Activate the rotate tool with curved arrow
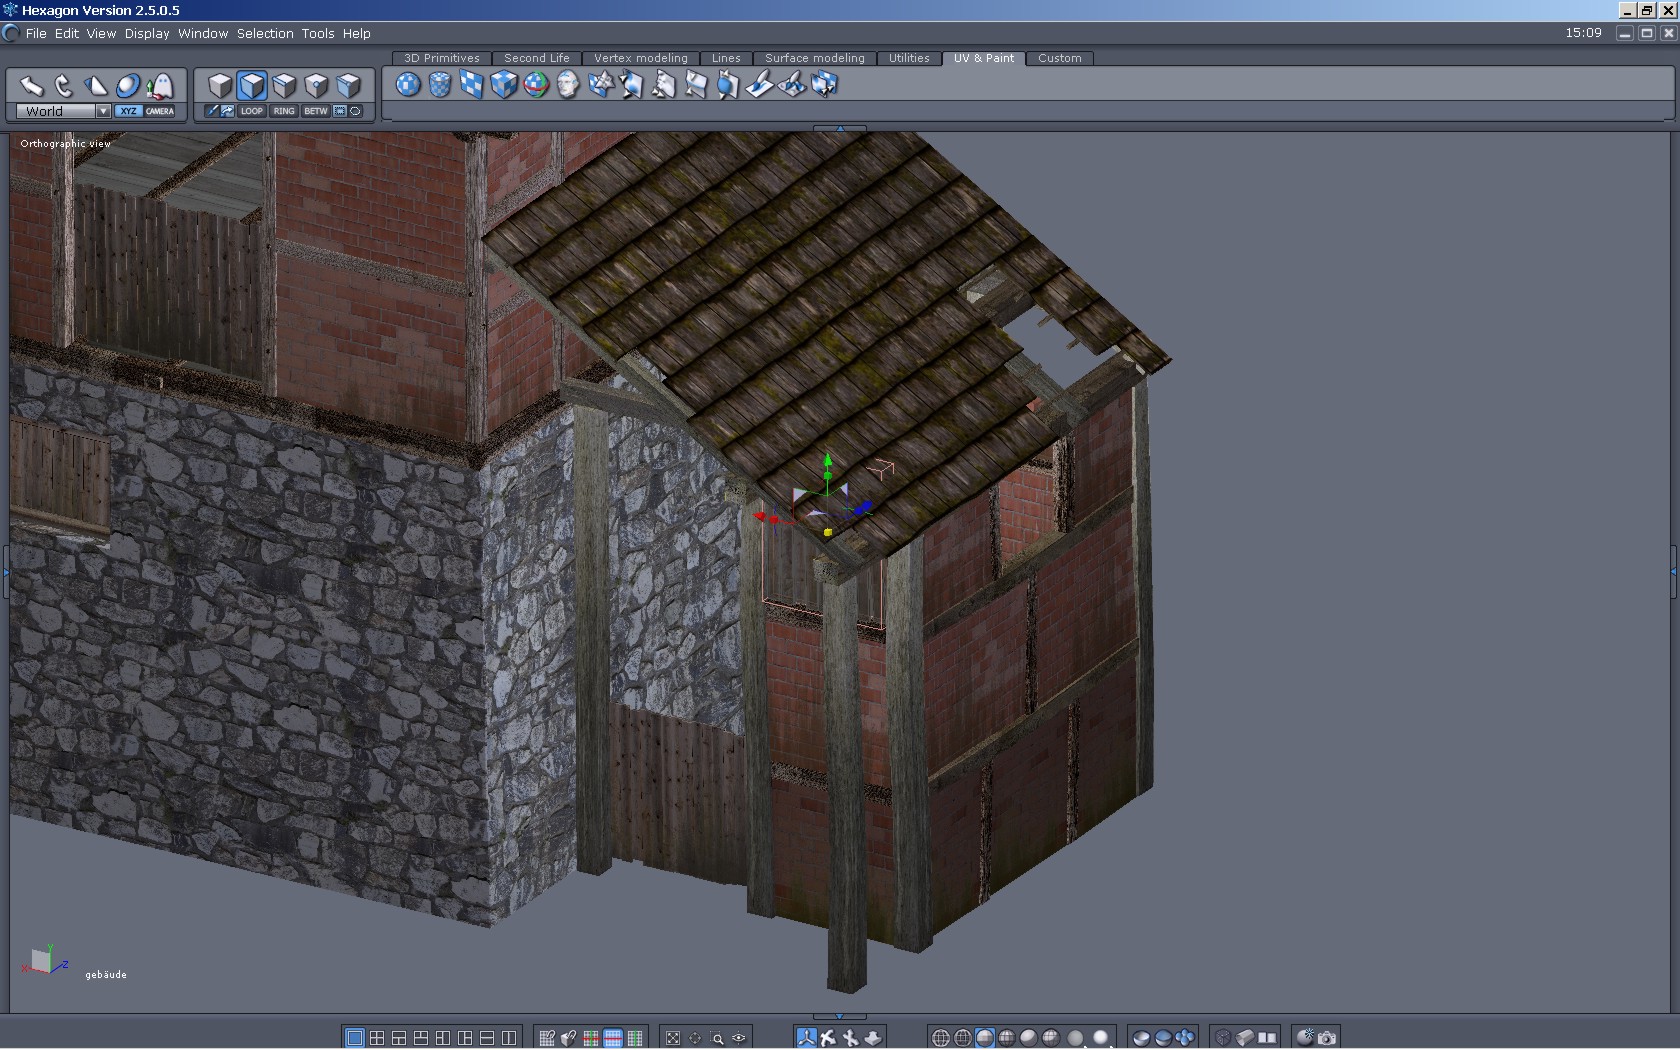Screen dimensions: 1680x1050 [x=63, y=86]
